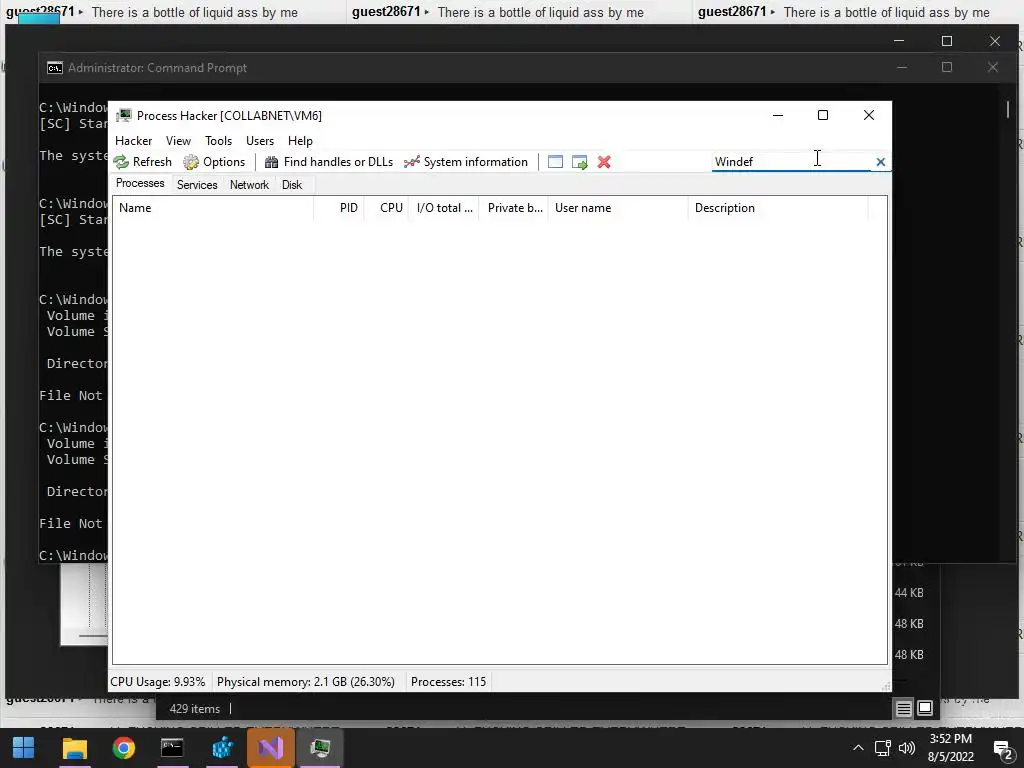Viewport: 1024px width, 768px height.
Task: Clear the Windef search filter
Action: point(880,162)
